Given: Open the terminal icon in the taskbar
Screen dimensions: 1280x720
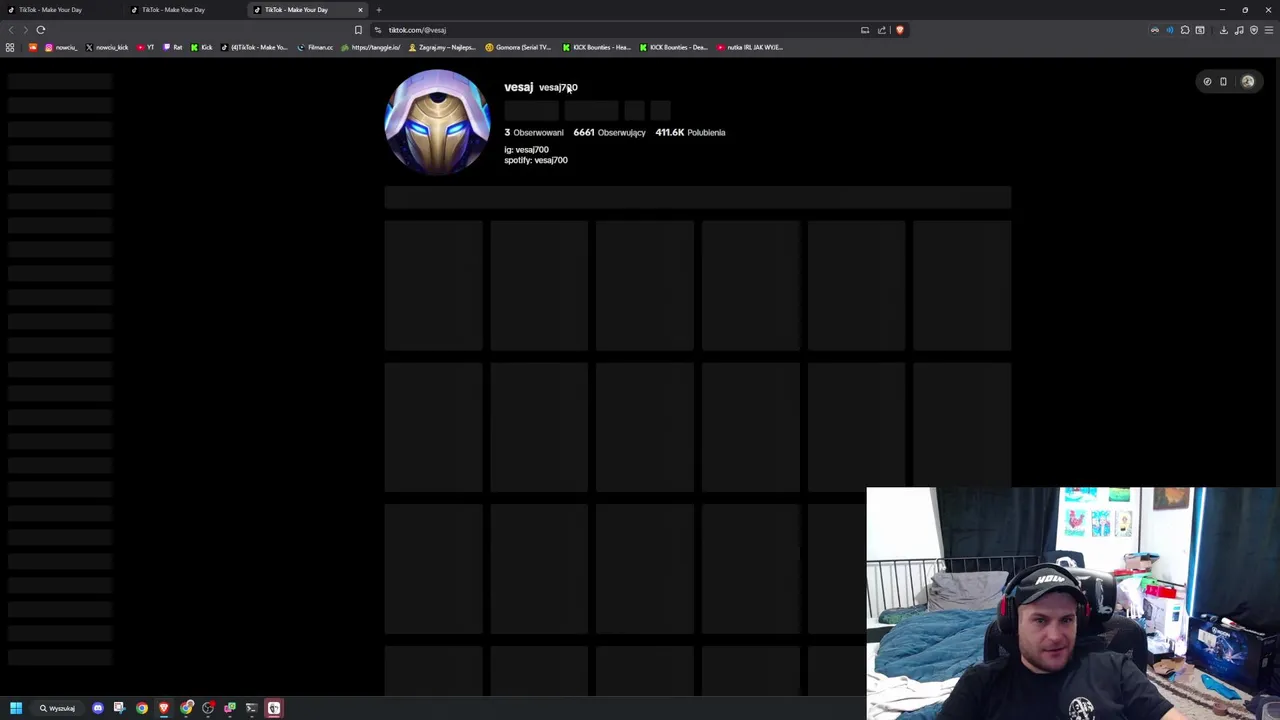Looking at the screenshot, I should [x=252, y=708].
